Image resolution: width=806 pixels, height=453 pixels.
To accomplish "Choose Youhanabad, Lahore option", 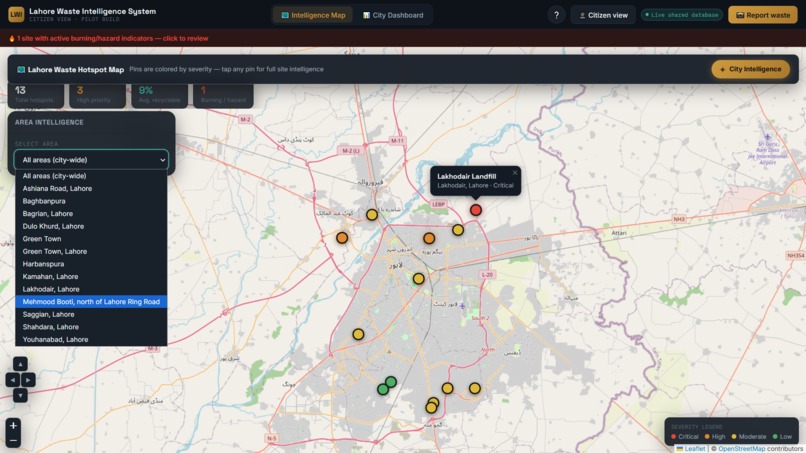I will 91,340.
